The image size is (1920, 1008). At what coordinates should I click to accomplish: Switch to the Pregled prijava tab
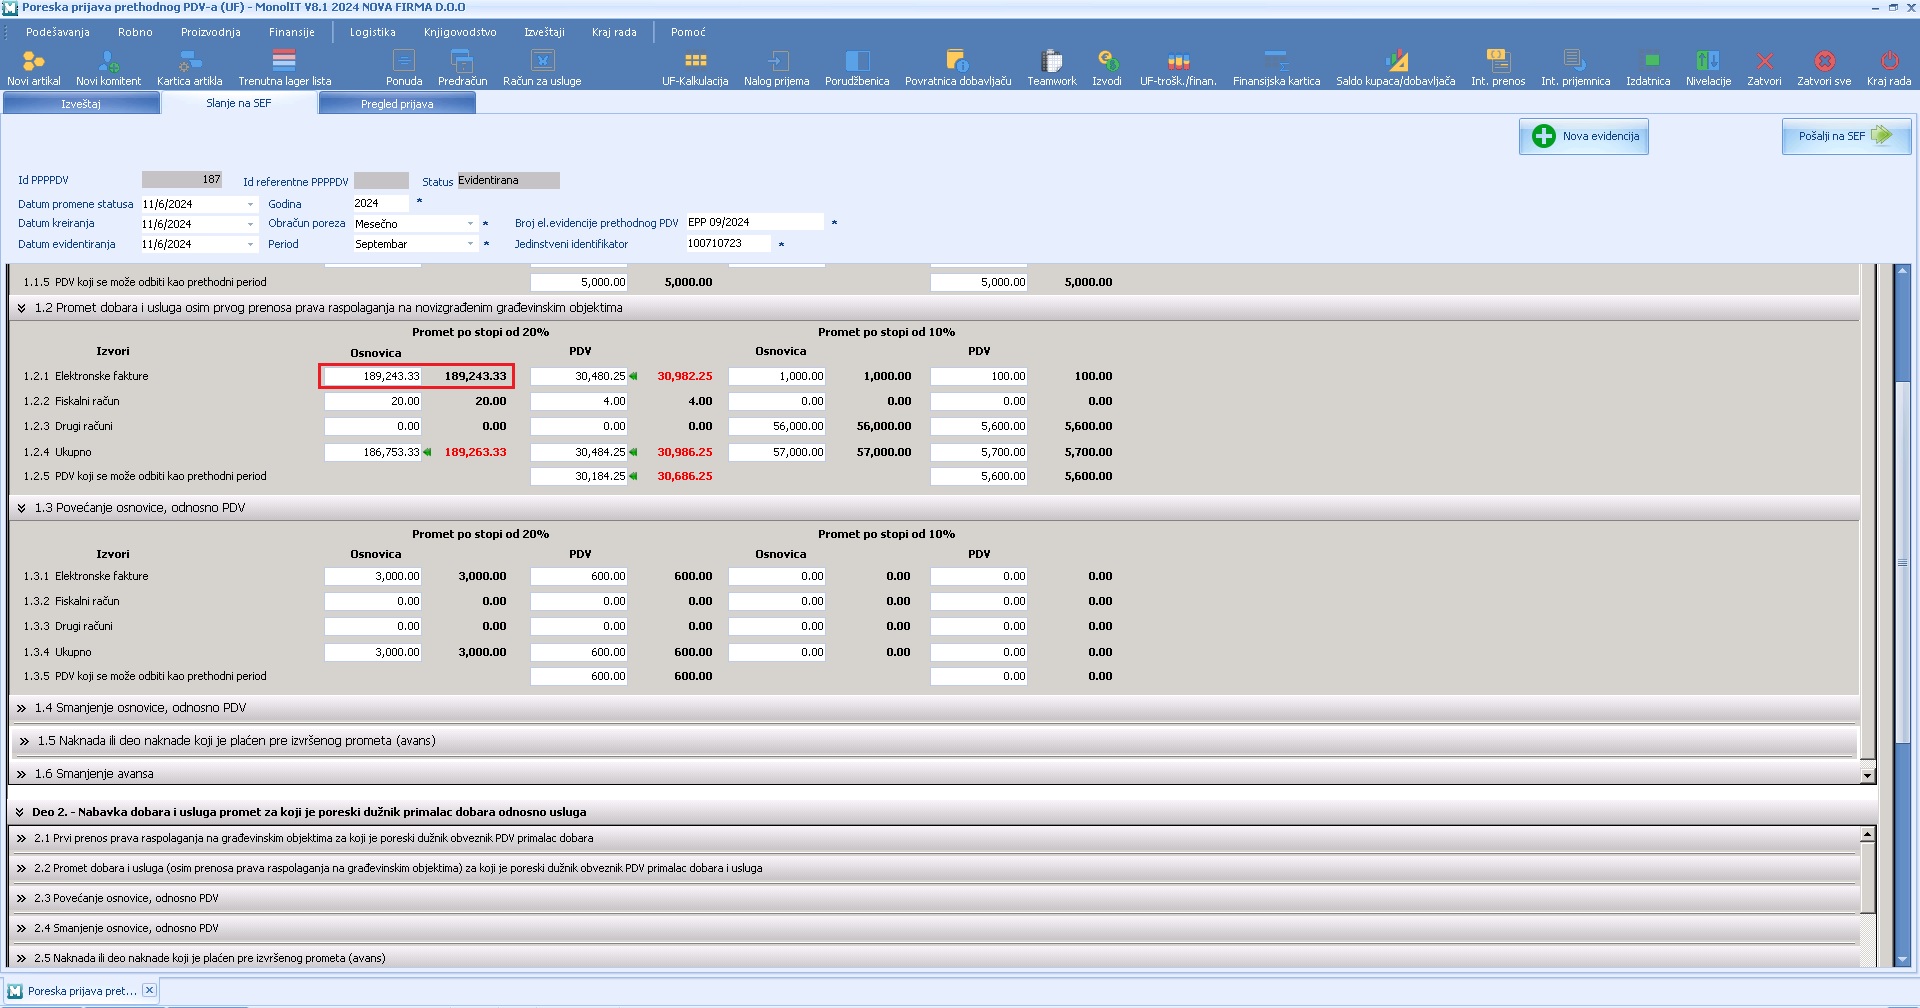[397, 103]
